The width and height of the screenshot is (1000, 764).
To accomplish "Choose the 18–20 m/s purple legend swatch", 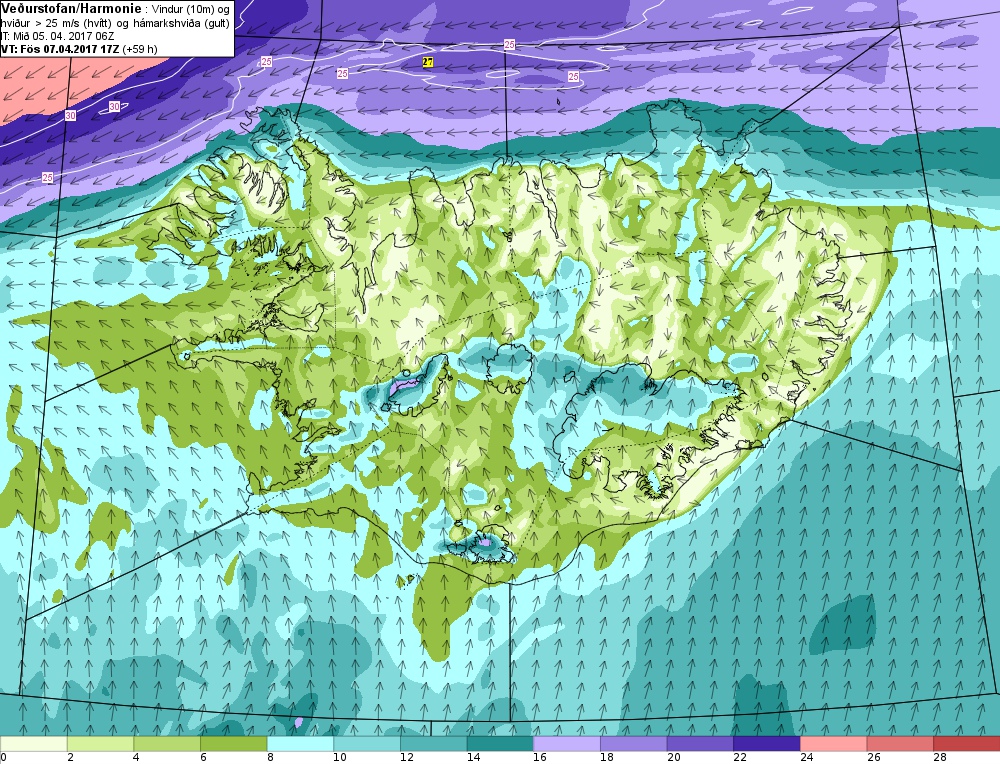I will tap(633, 744).
